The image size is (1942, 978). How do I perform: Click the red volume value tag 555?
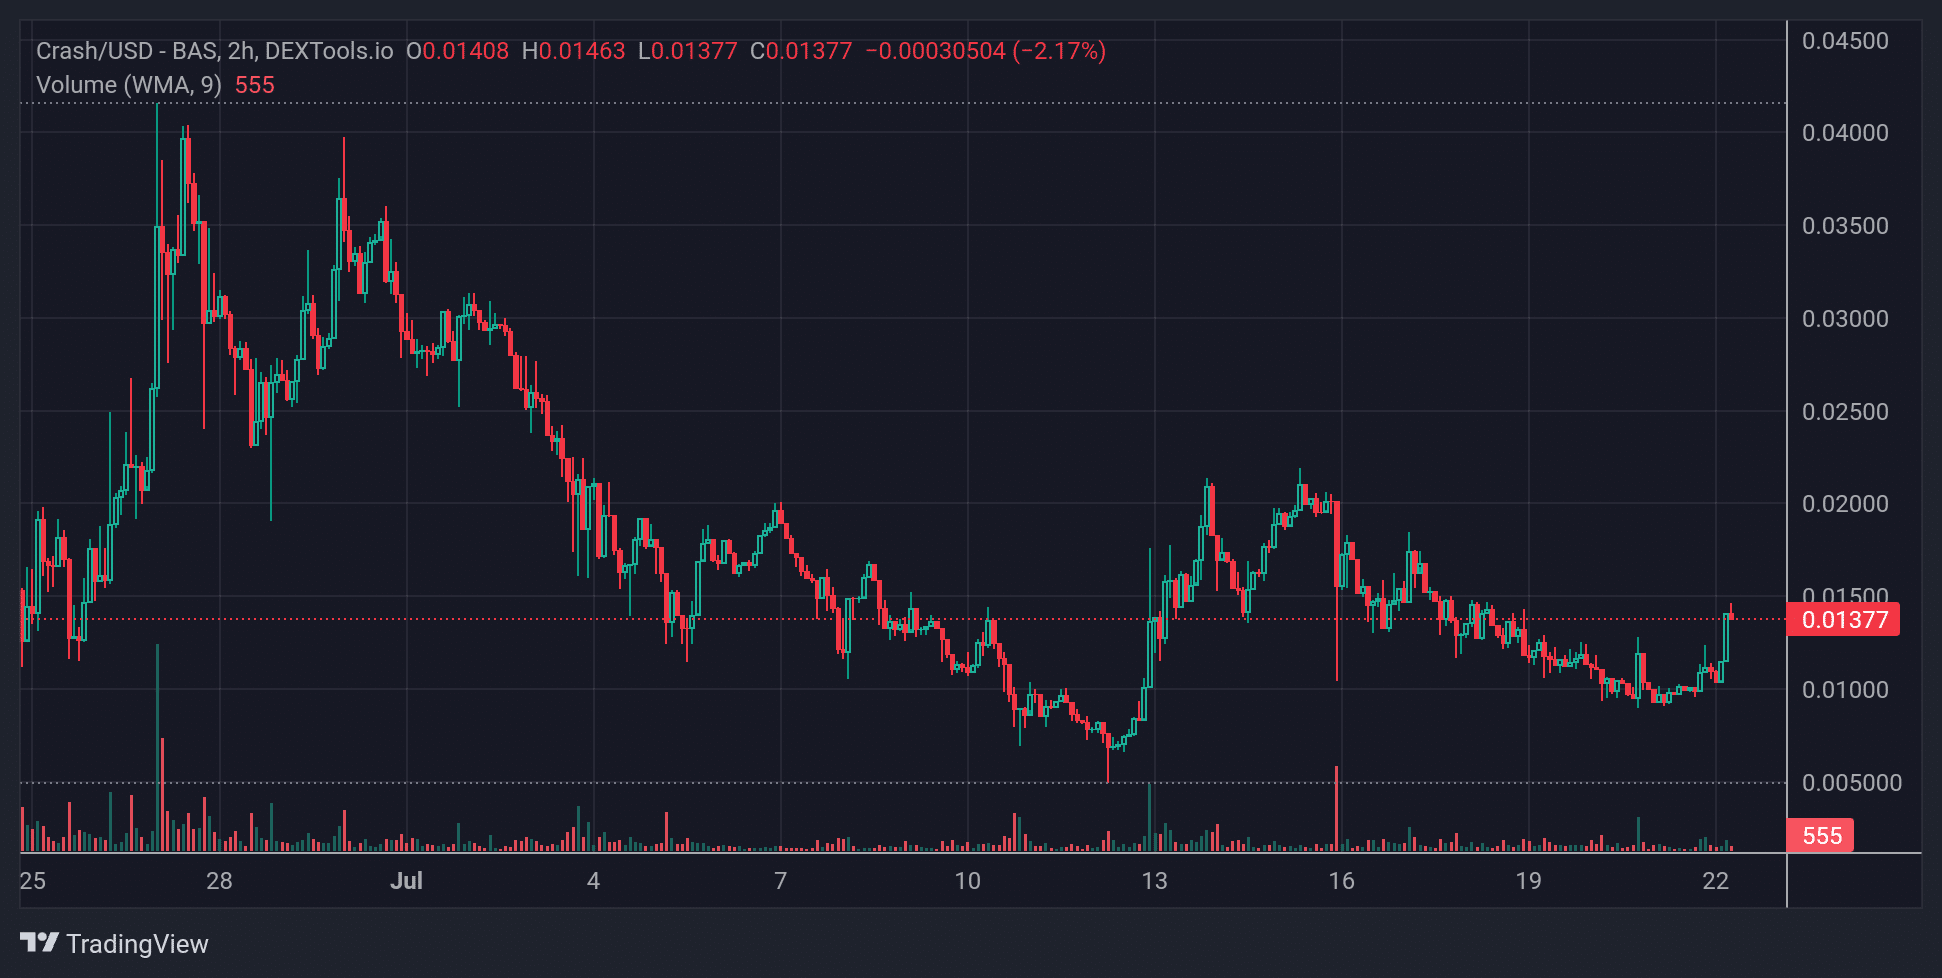coord(1821,836)
